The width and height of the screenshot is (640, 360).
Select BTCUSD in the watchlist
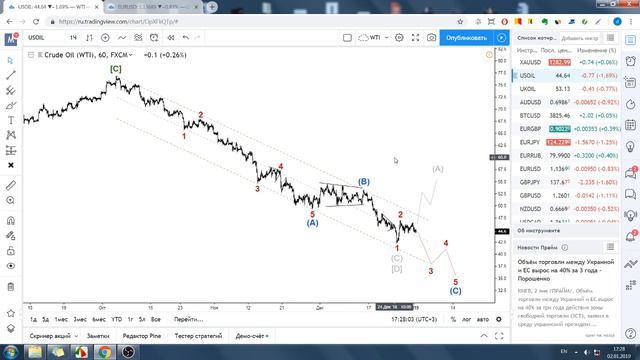click(567, 116)
